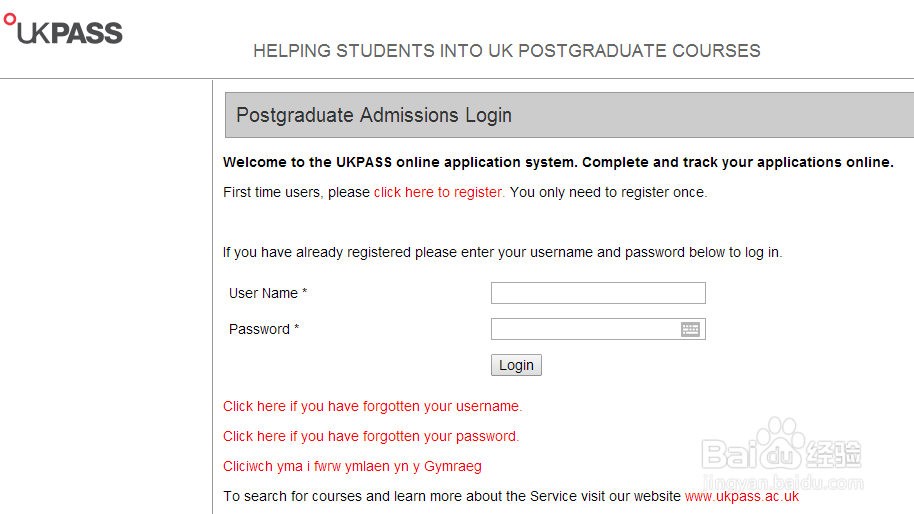The height and width of the screenshot is (514, 914).
Task: Click 'You only need to register once' text
Action: [x=609, y=192]
